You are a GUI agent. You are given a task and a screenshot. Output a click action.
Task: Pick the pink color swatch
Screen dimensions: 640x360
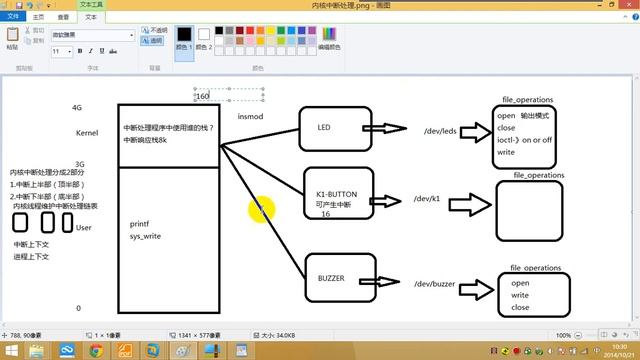pos(250,41)
